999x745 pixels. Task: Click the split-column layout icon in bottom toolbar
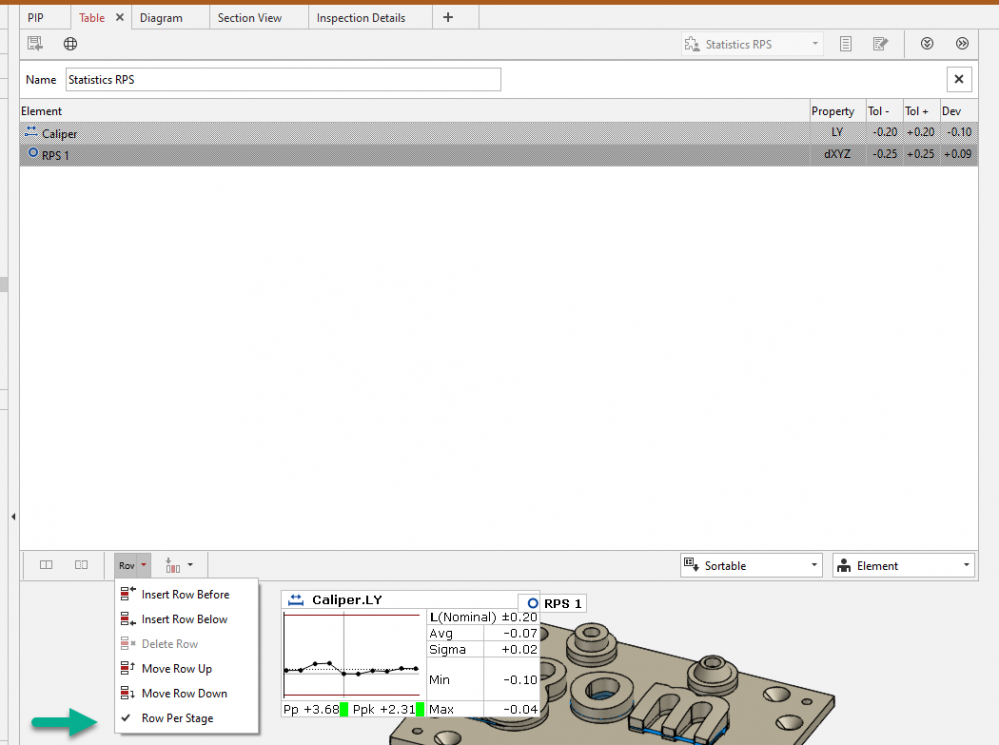click(x=81, y=565)
